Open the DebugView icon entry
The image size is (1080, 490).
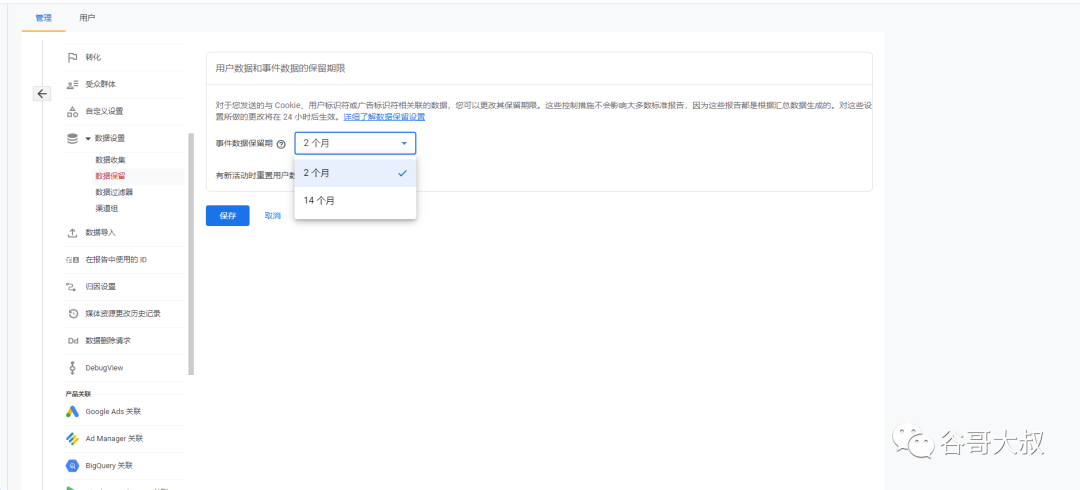[x=72, y=368]
